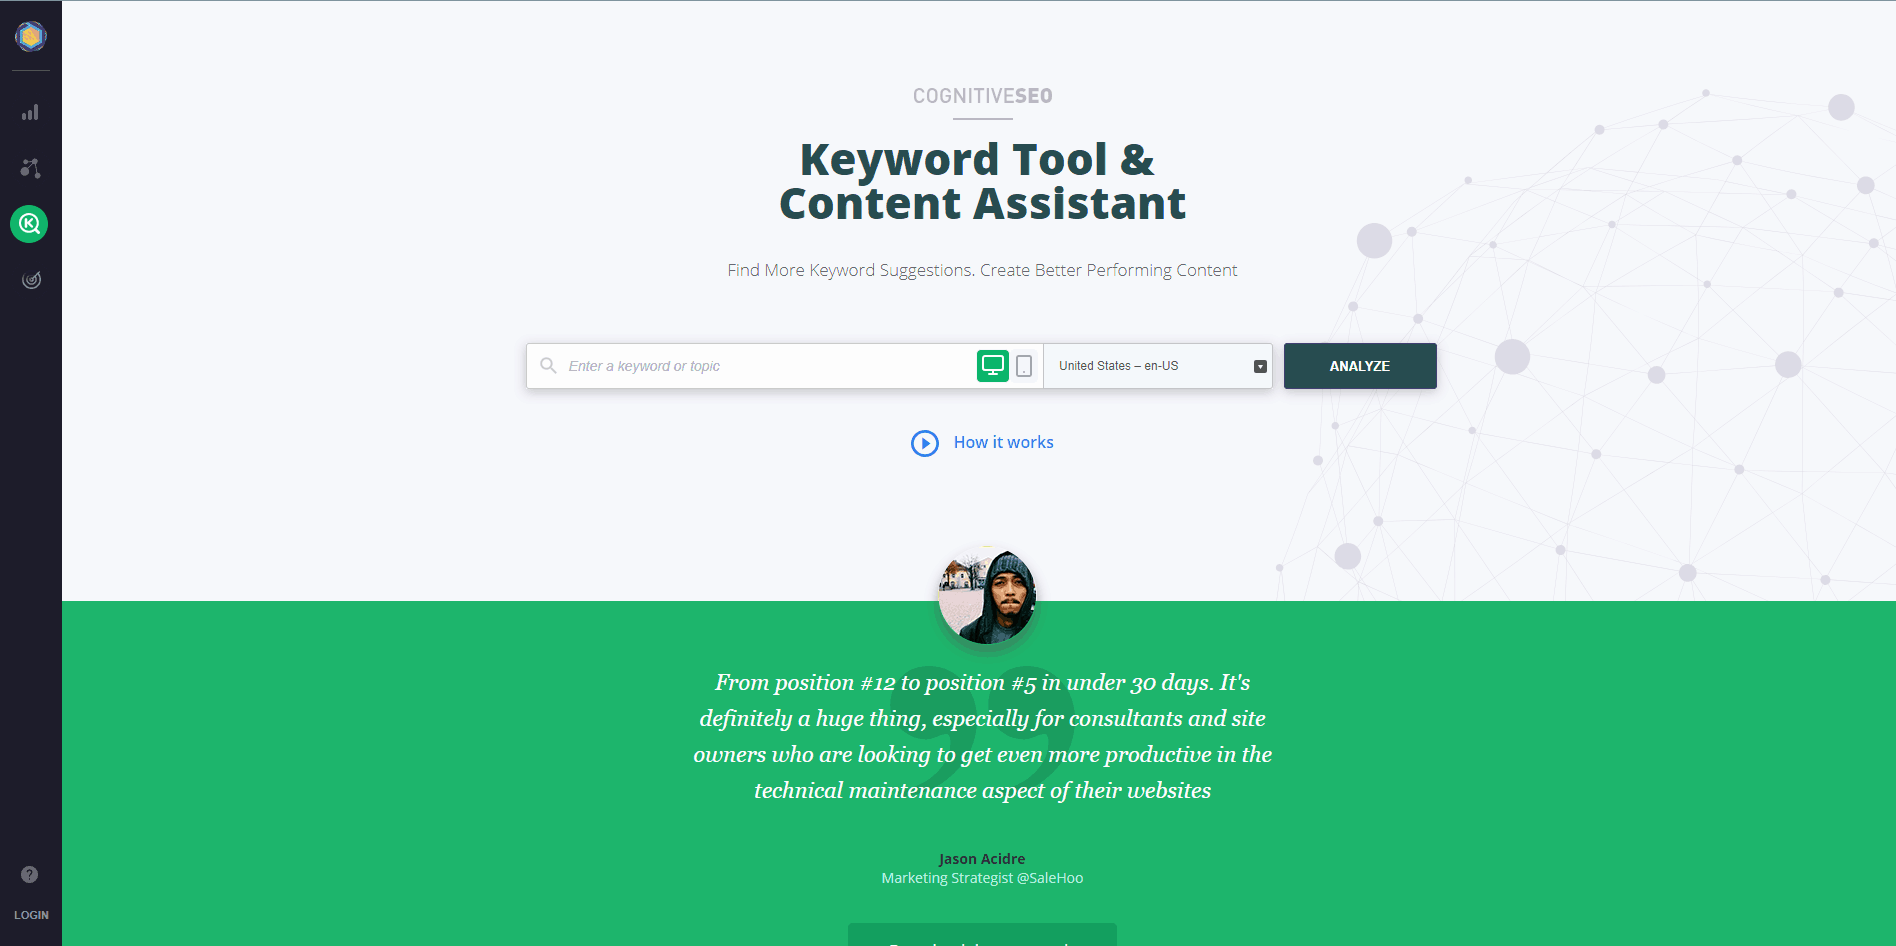
Task: Click the ANALYZE button
Action: click(1360, 366)
